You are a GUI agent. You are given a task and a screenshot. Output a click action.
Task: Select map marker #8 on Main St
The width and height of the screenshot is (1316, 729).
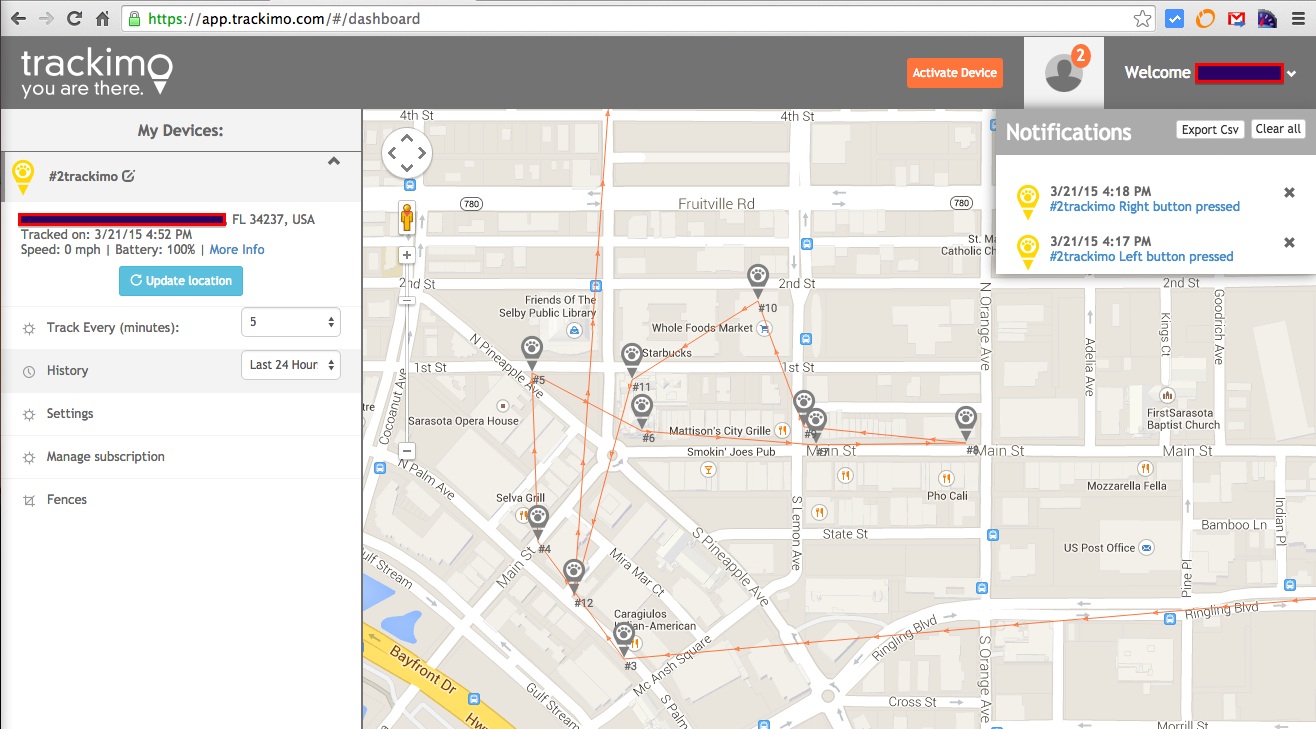click(x=965, y=423)
